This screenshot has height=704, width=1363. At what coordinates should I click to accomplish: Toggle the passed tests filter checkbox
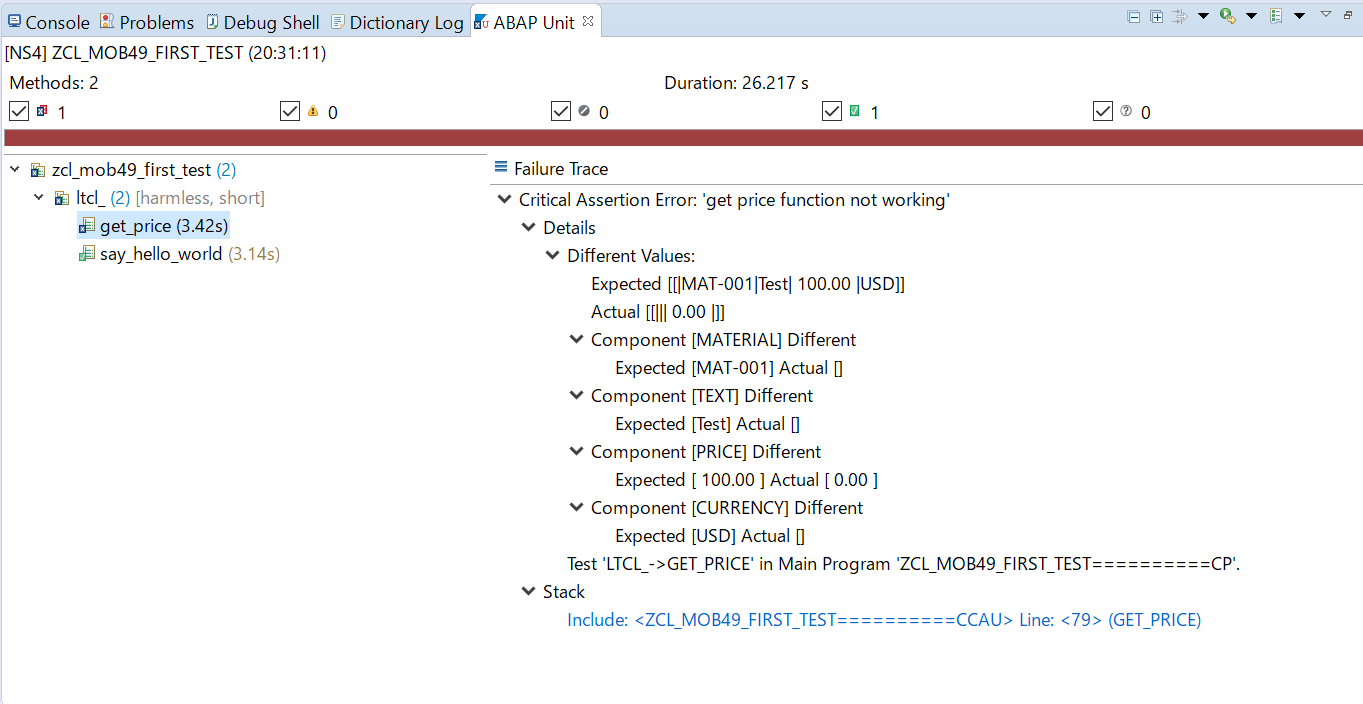coord(832,111)
